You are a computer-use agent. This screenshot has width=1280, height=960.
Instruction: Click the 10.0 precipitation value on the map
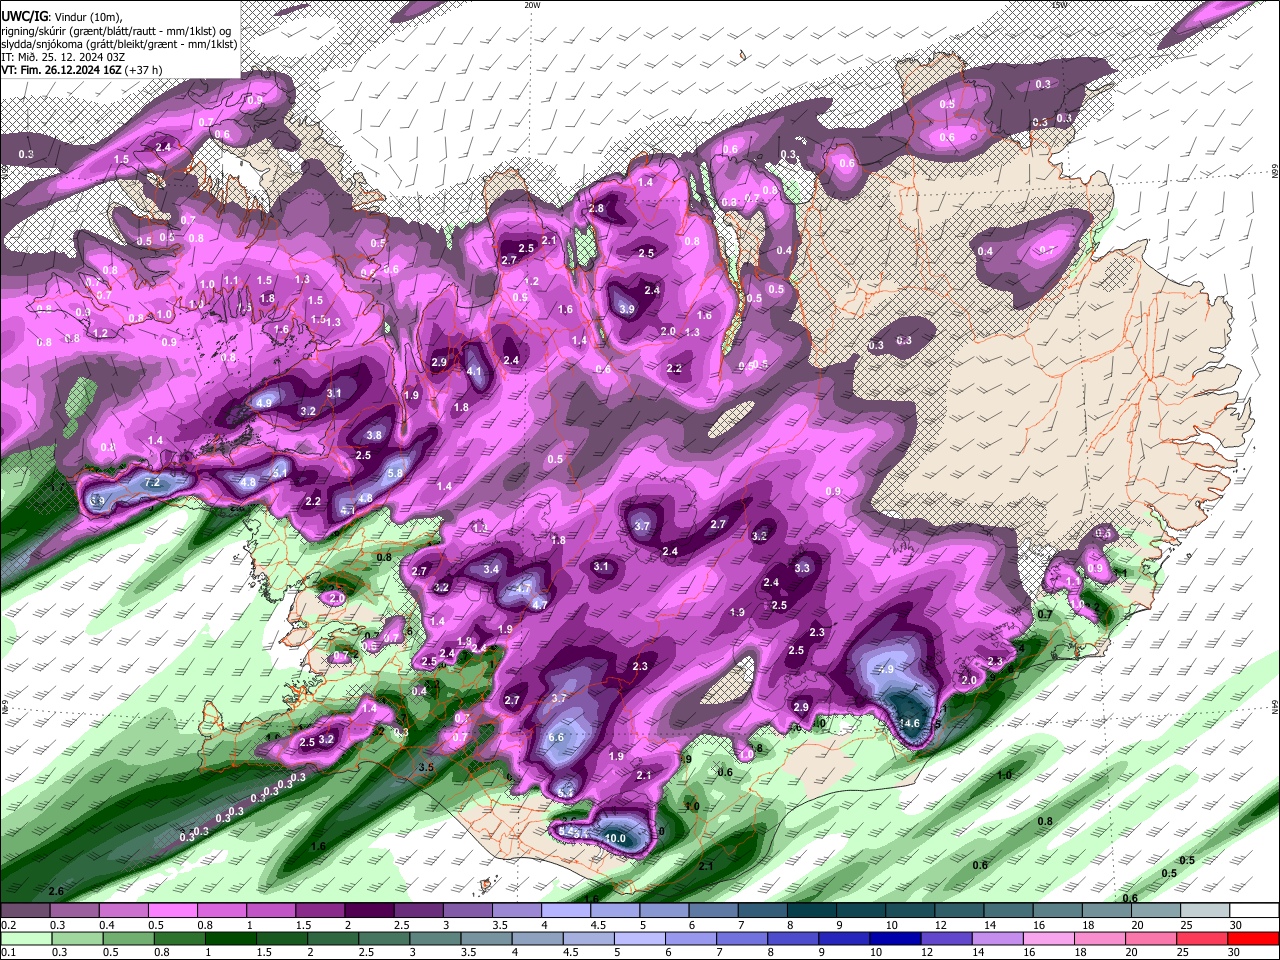tap(616, 838)
